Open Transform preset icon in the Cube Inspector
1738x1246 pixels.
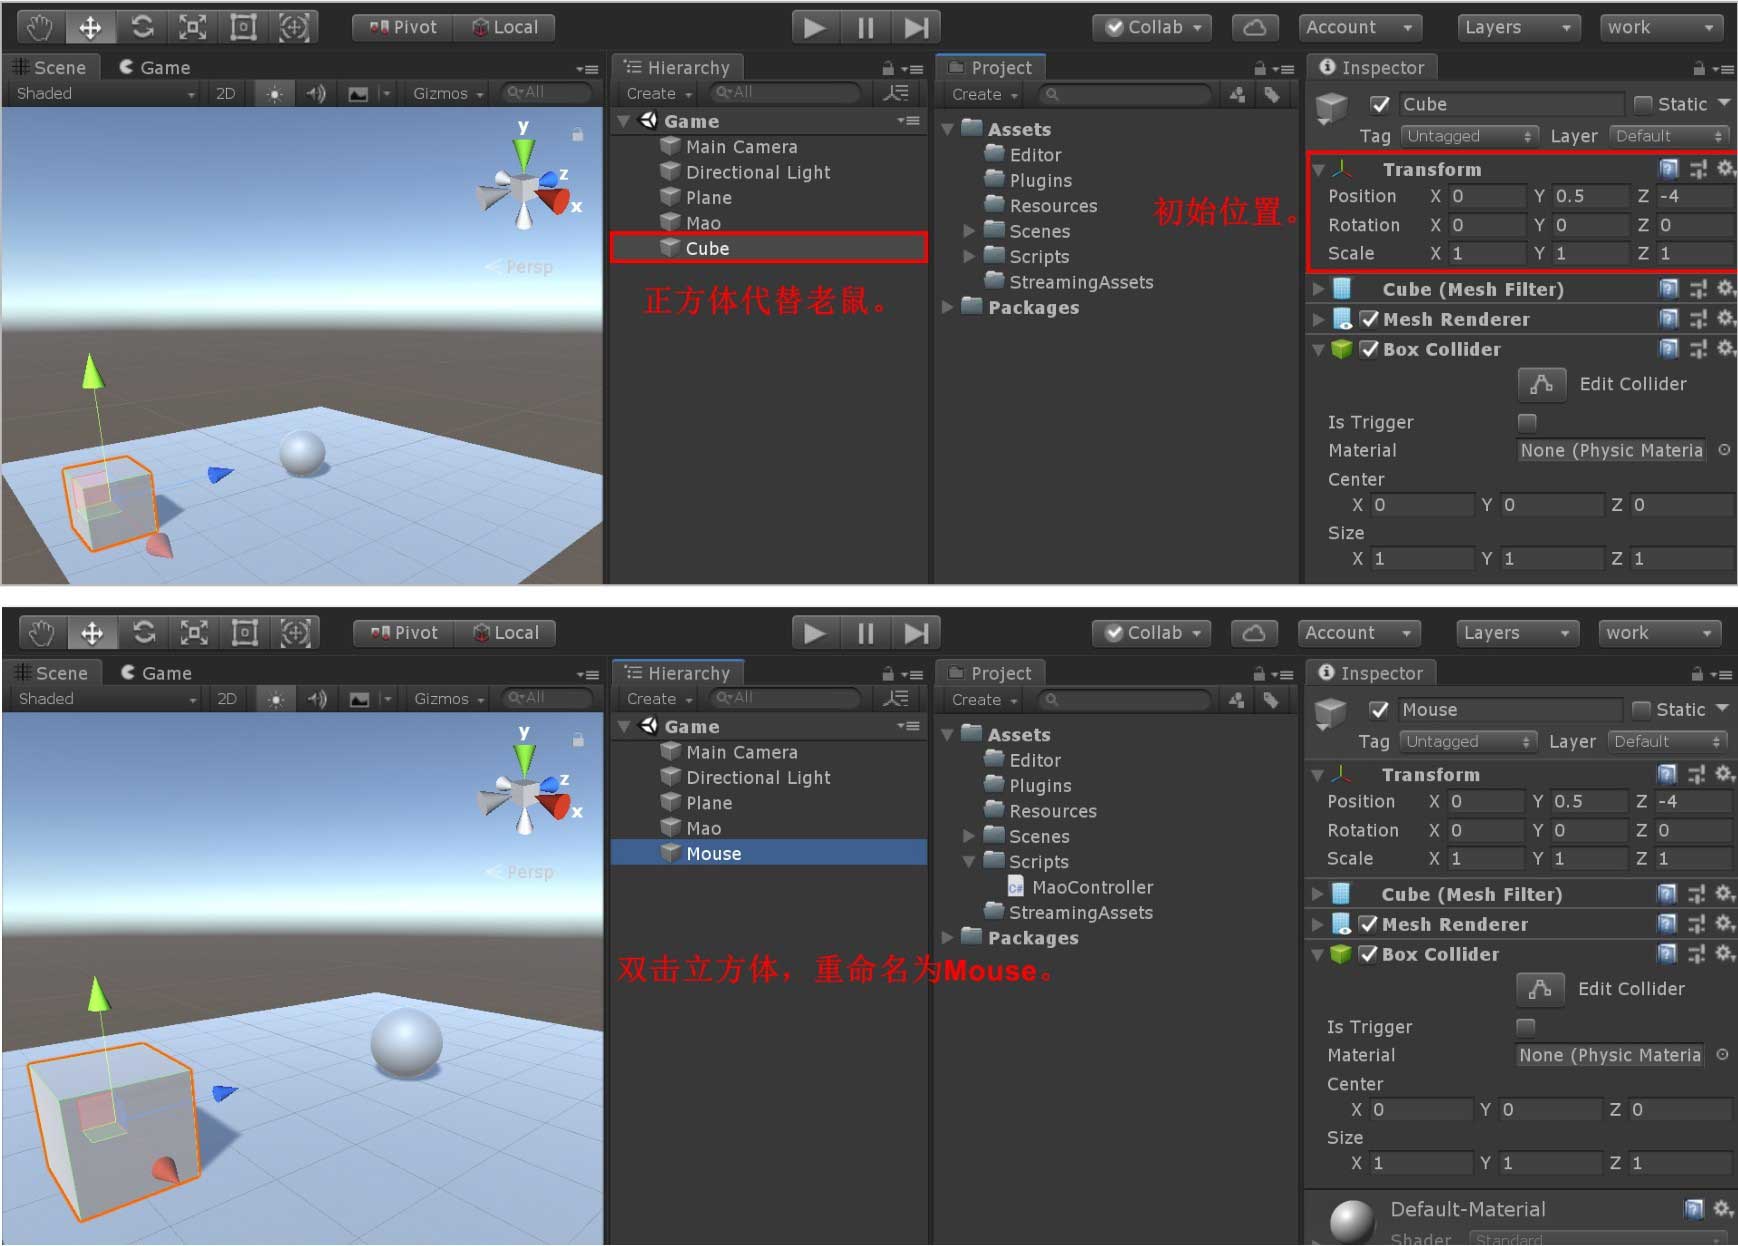(1698, 169)
